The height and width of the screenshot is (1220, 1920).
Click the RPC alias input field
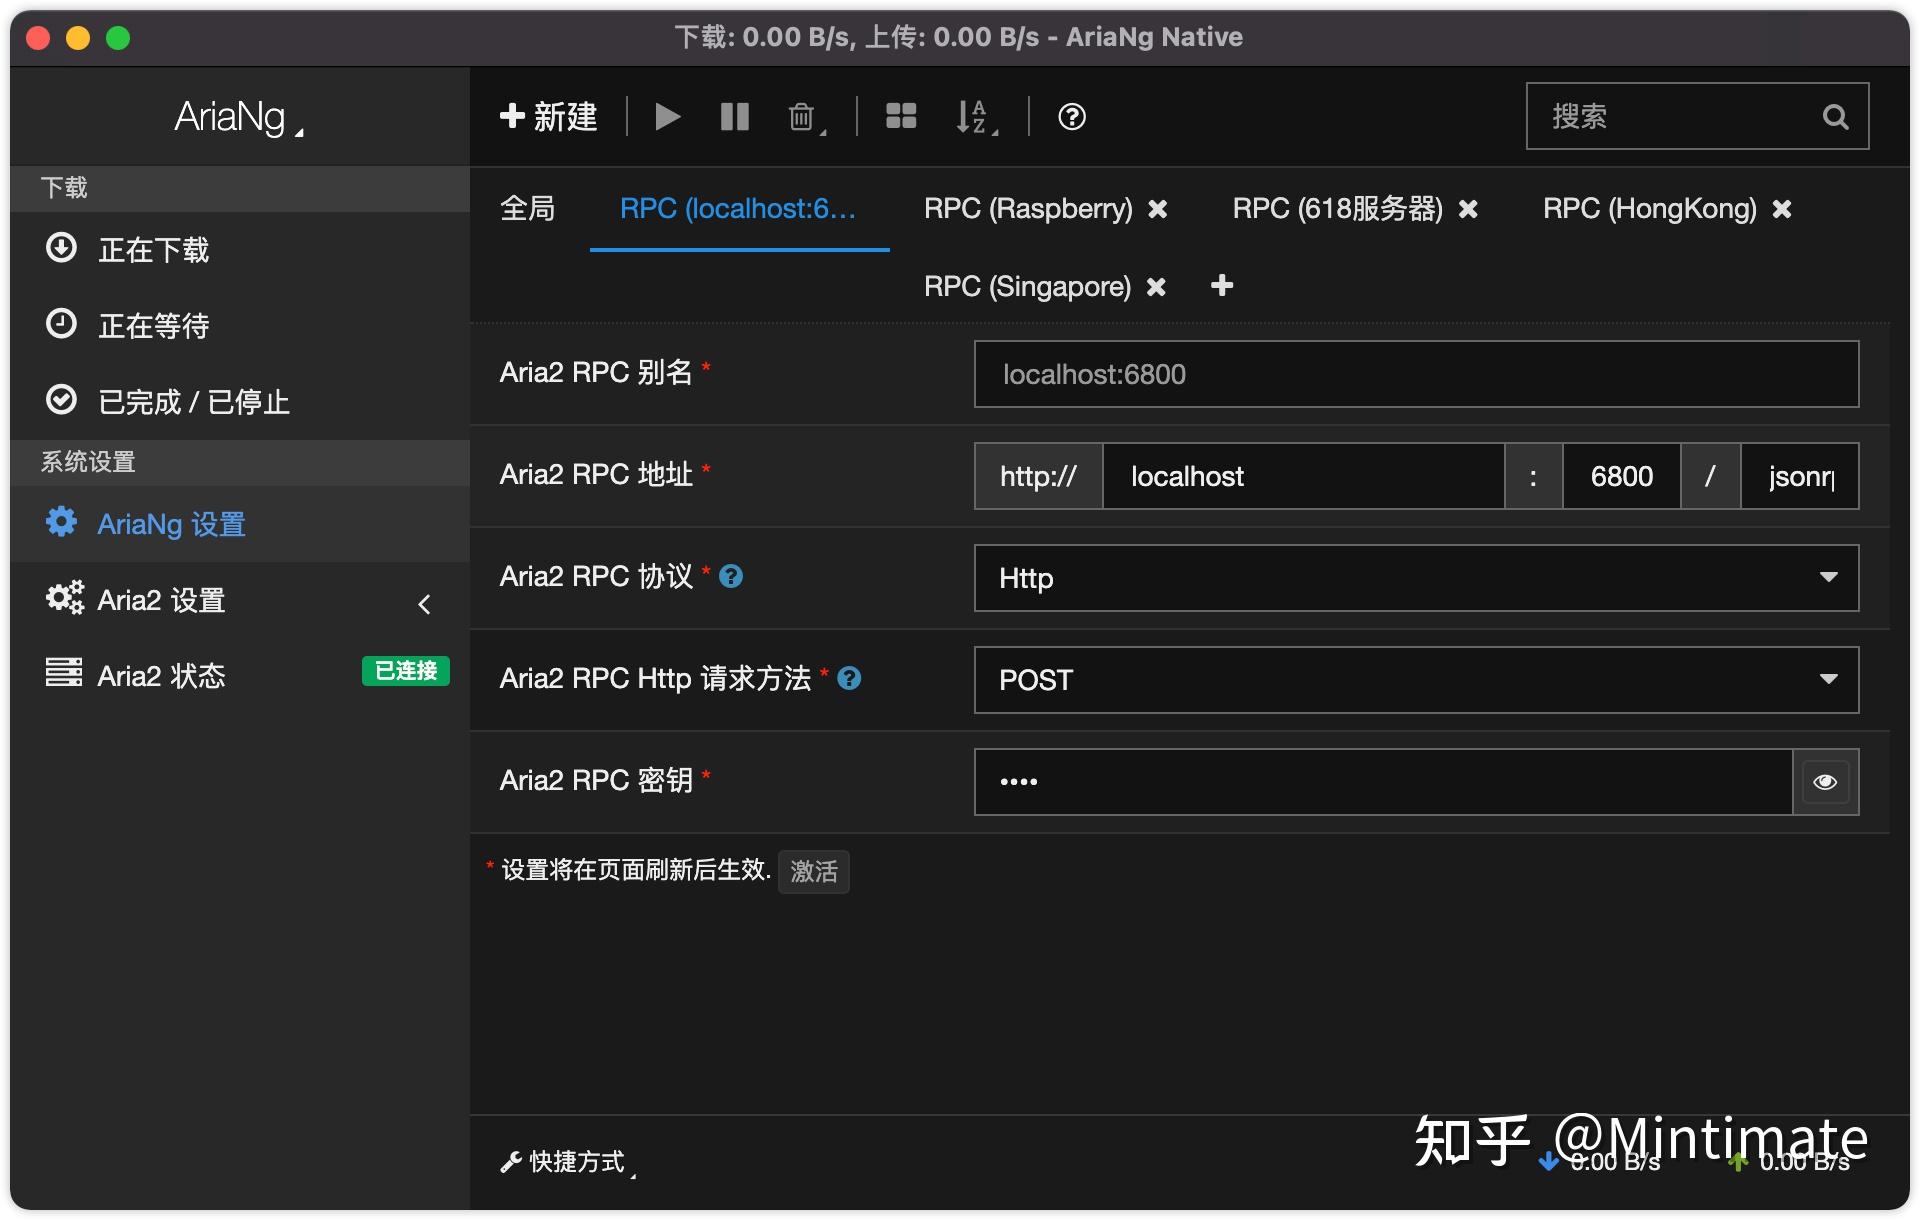pos(1416,374)
